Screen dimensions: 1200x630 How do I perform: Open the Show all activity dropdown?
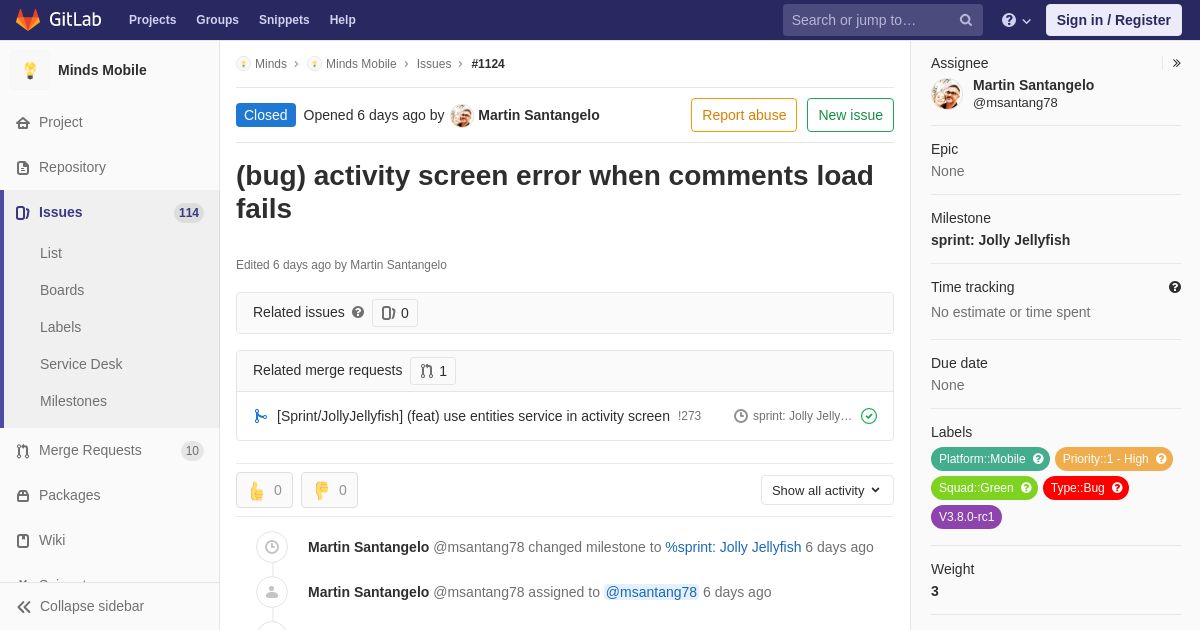[827, 490]
